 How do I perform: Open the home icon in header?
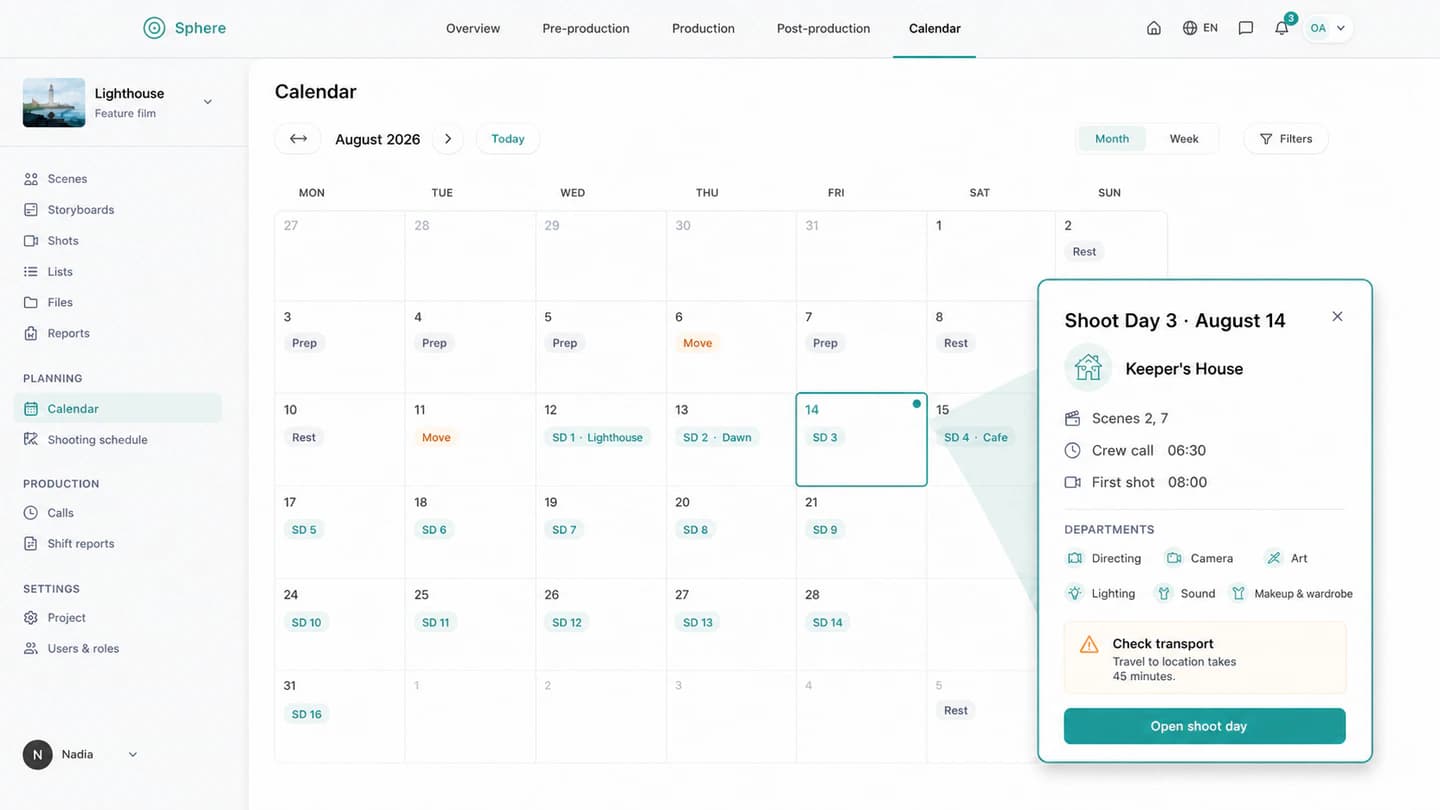pyautogui.click(x=1154, y=28)
